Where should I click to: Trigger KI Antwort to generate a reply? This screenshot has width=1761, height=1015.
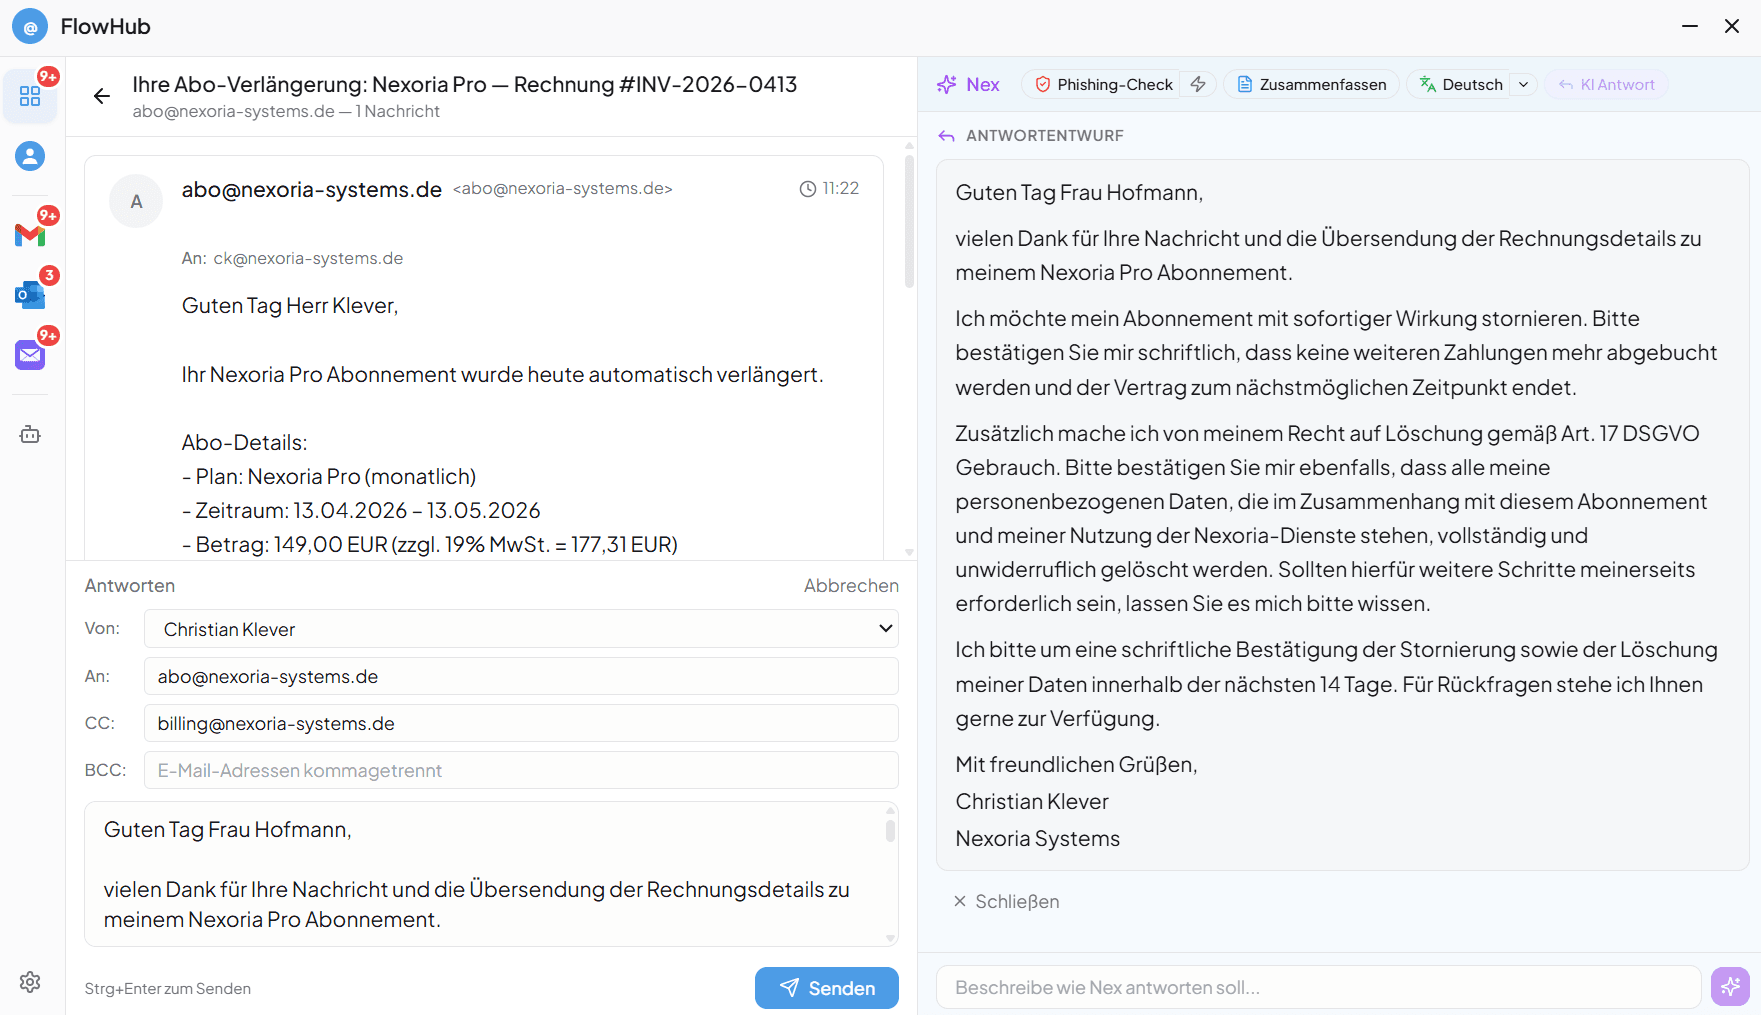click(1606, 84)
